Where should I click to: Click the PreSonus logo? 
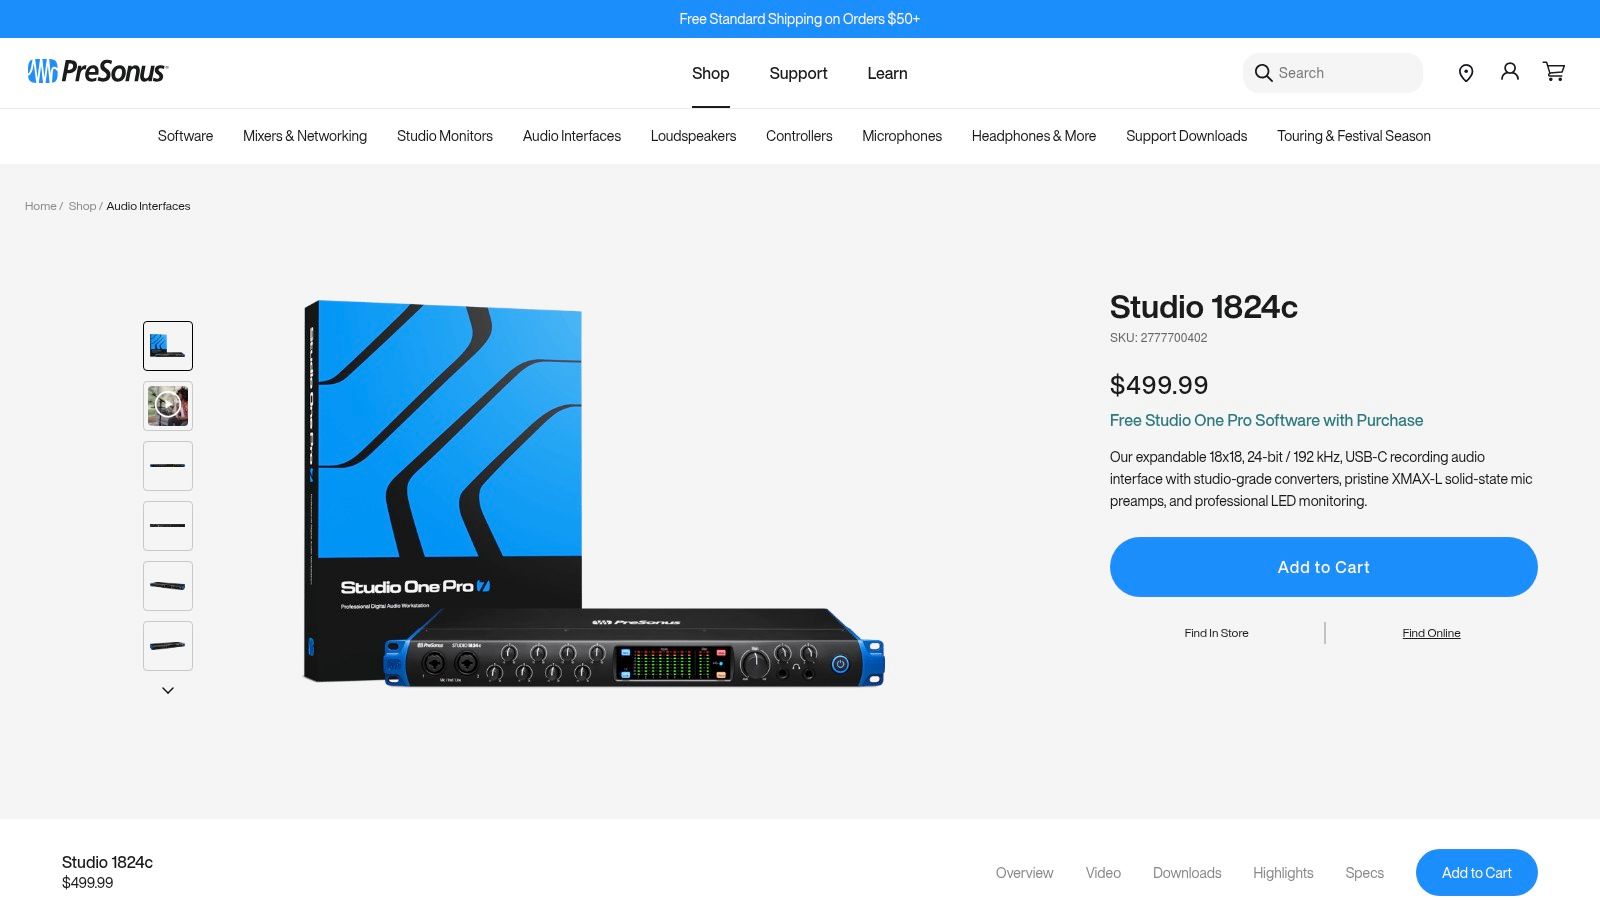pos(97,71)
